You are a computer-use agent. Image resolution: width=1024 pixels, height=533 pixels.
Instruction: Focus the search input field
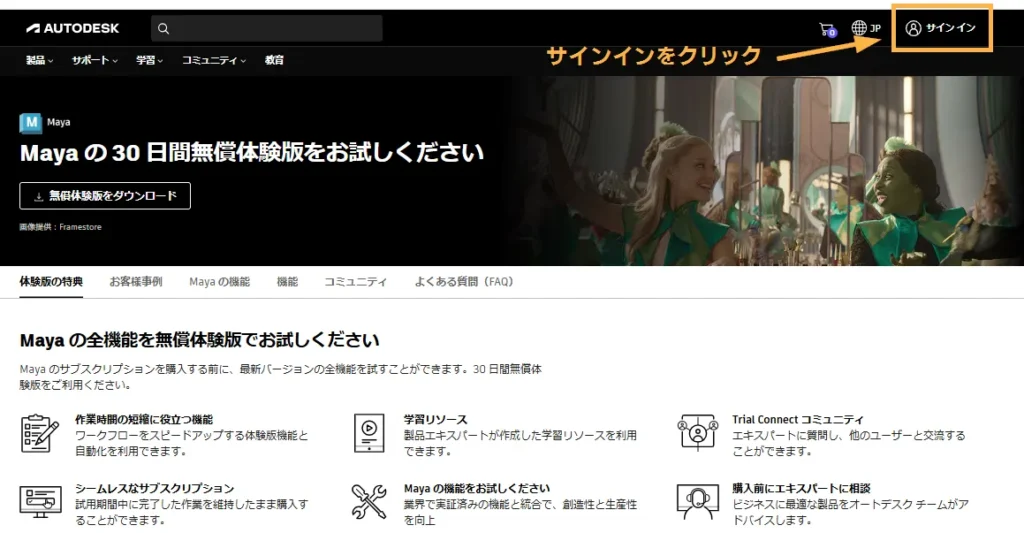tap(266, 29)
